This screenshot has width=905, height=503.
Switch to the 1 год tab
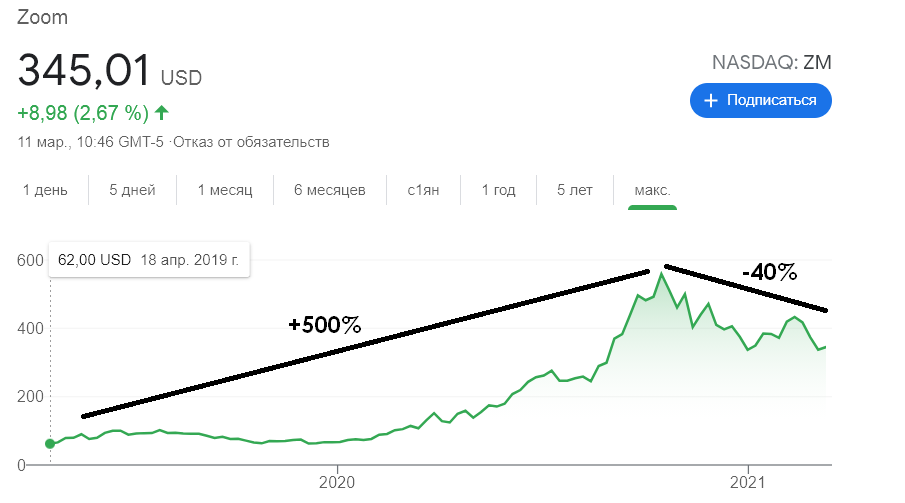[498, 190]
